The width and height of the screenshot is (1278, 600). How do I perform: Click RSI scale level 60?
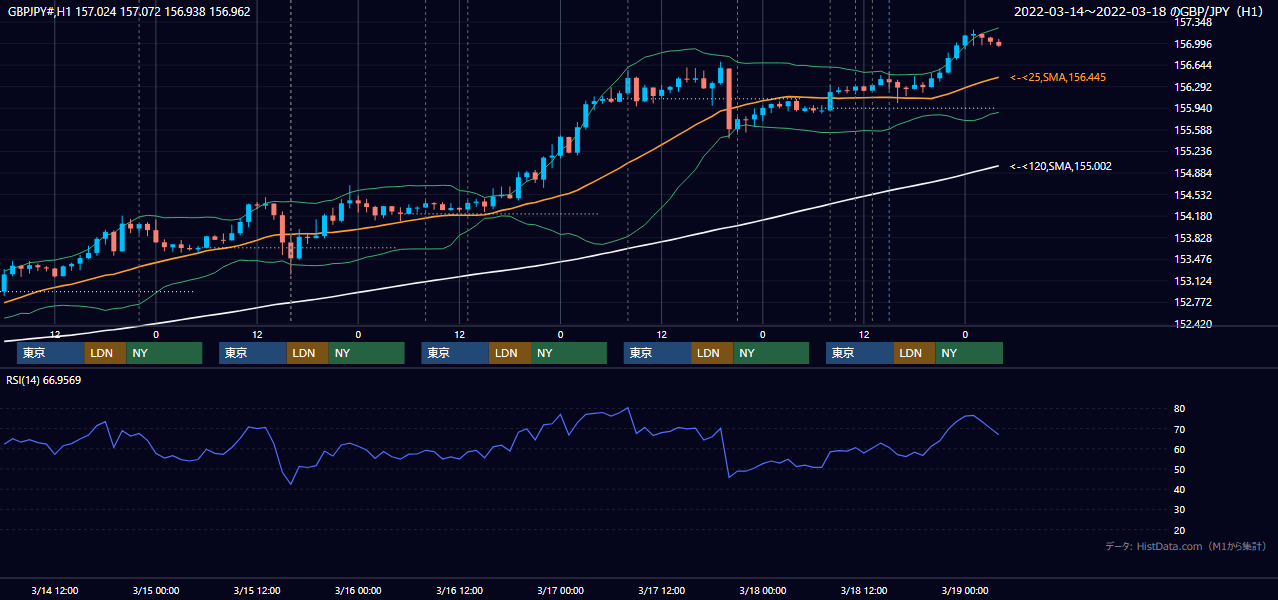[x=1180, y=449]
